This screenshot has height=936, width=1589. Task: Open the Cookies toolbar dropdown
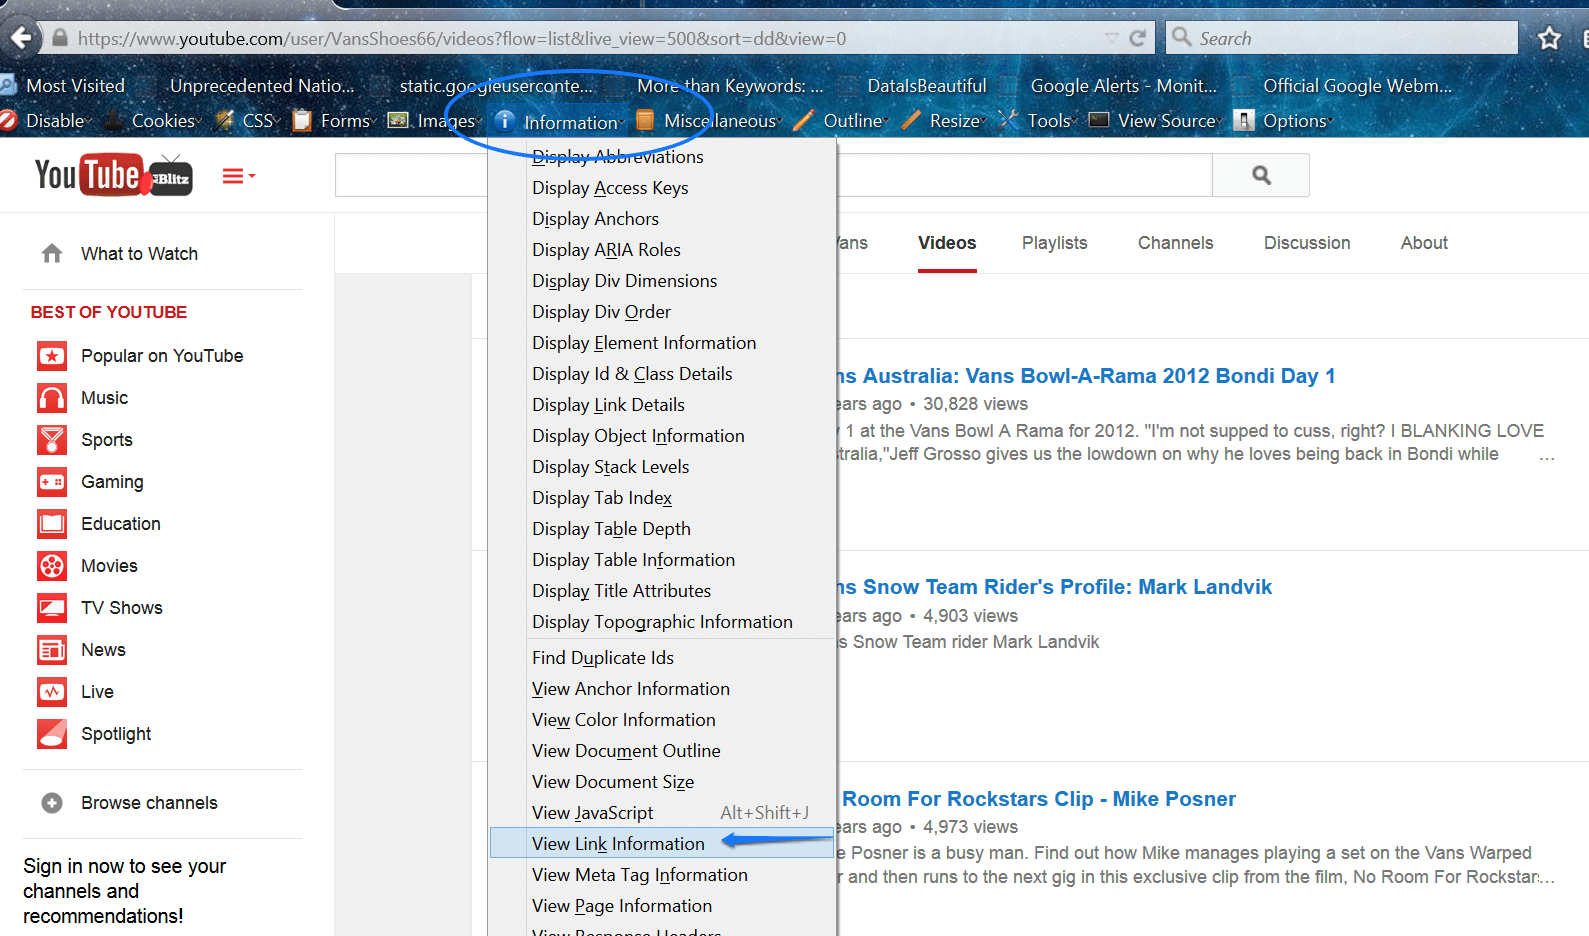(x=153, y=121)
